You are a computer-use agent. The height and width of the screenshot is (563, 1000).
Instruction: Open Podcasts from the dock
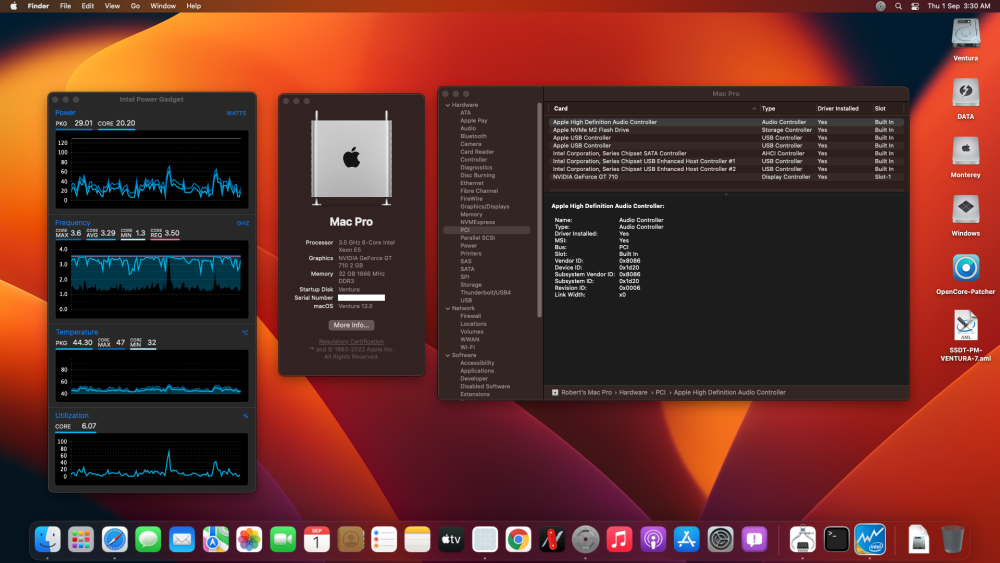coord(653,539)
